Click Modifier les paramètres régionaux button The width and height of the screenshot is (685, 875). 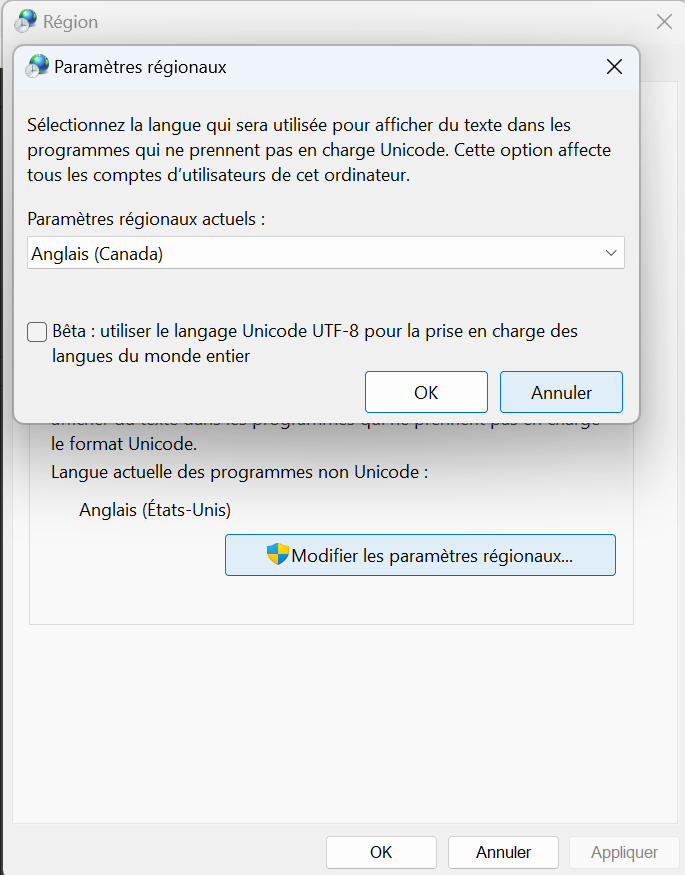click(x=420, y=555)
